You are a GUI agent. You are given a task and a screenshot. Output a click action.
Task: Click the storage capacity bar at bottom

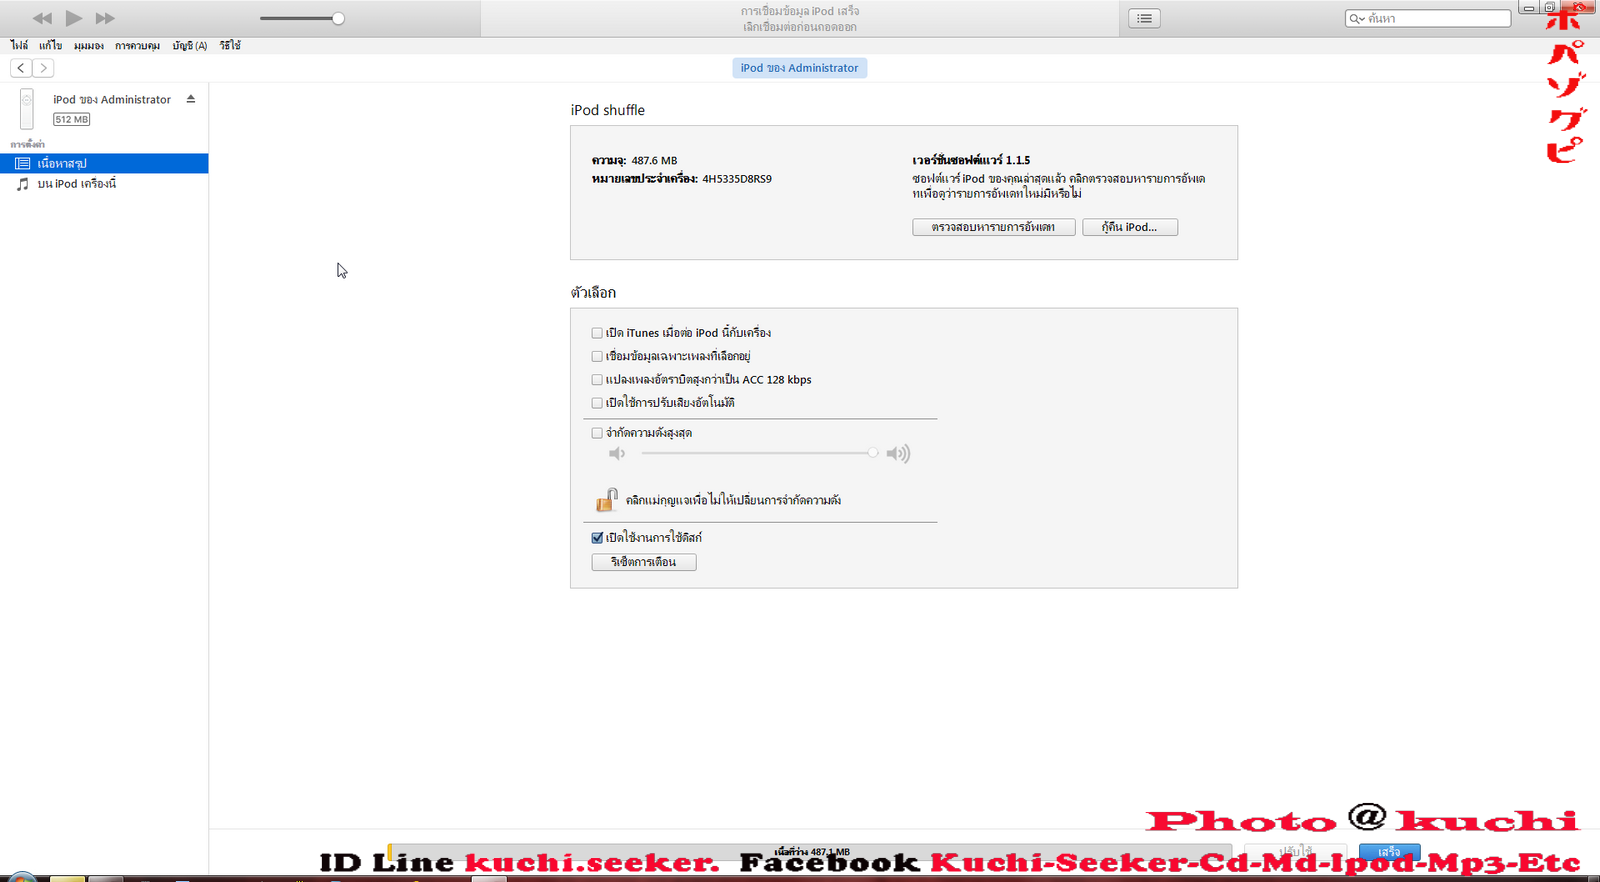click(810, 852)
